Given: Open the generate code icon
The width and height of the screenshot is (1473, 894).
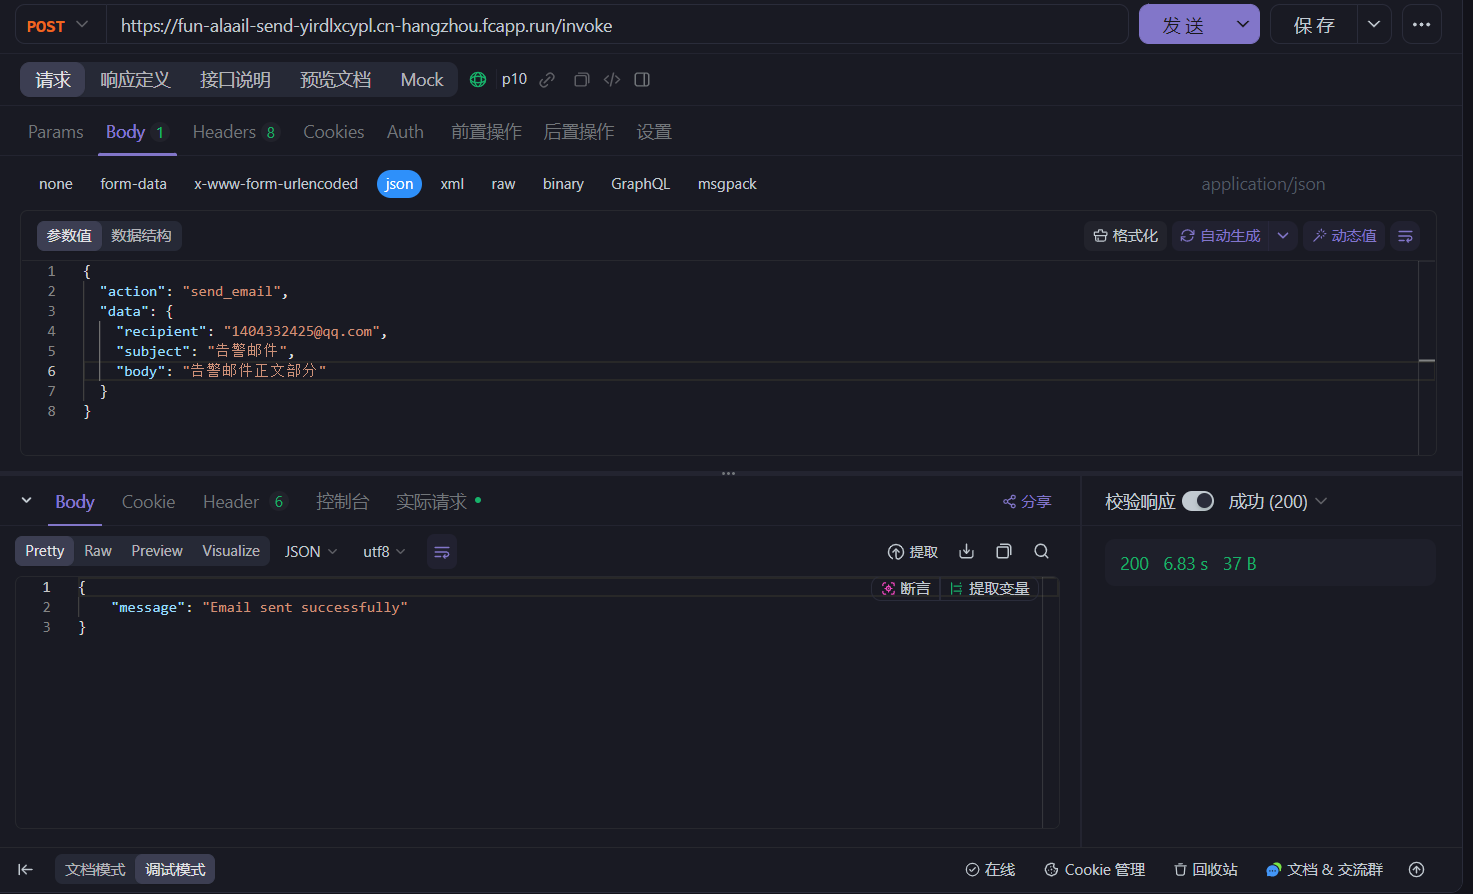Looking at the screenshot, I should (x=612, y=80).
